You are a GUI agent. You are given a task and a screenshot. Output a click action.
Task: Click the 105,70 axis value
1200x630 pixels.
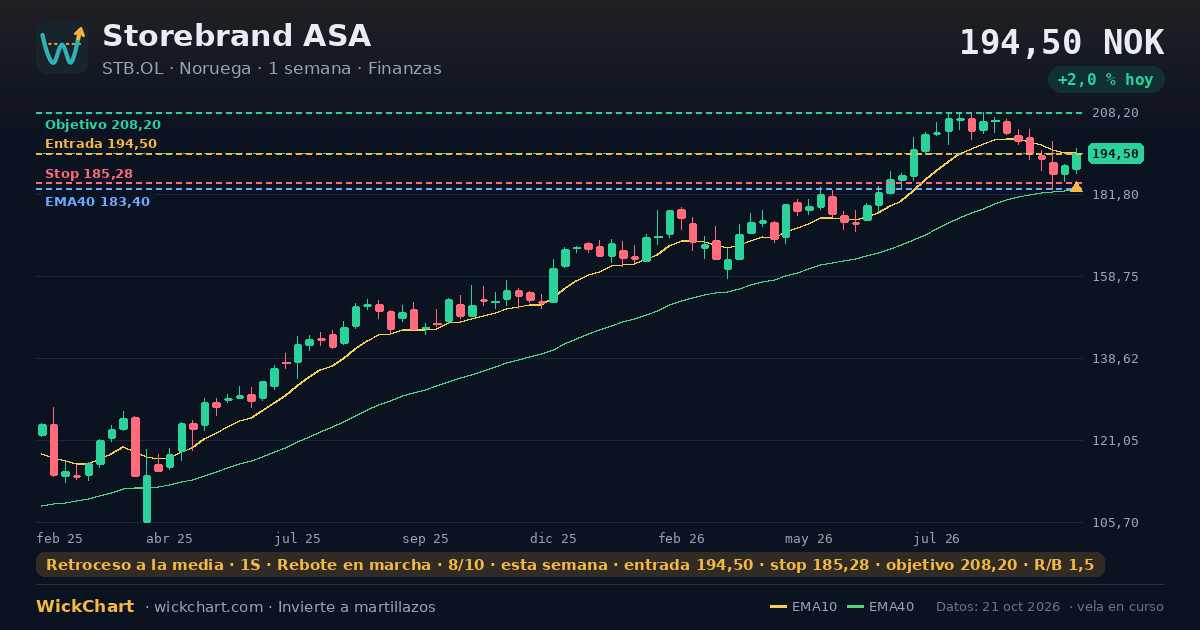(1115, 522)
